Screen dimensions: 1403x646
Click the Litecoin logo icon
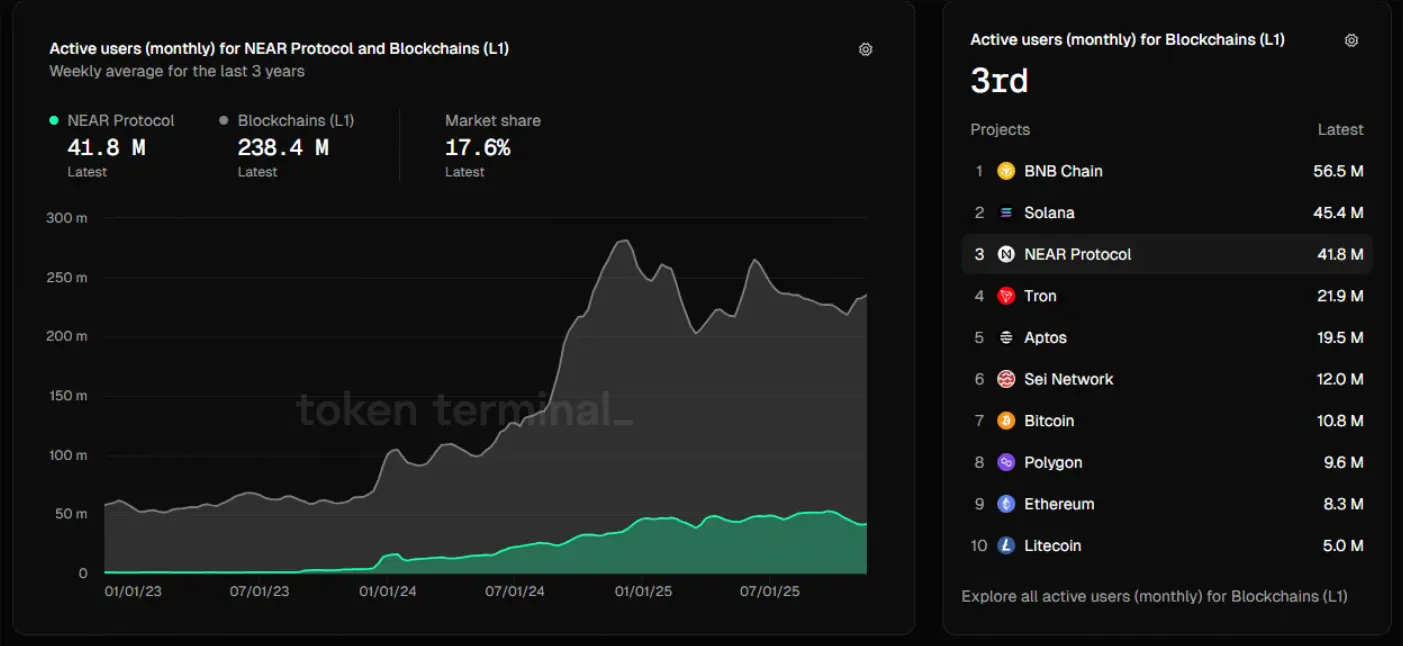coord(1006,546)
